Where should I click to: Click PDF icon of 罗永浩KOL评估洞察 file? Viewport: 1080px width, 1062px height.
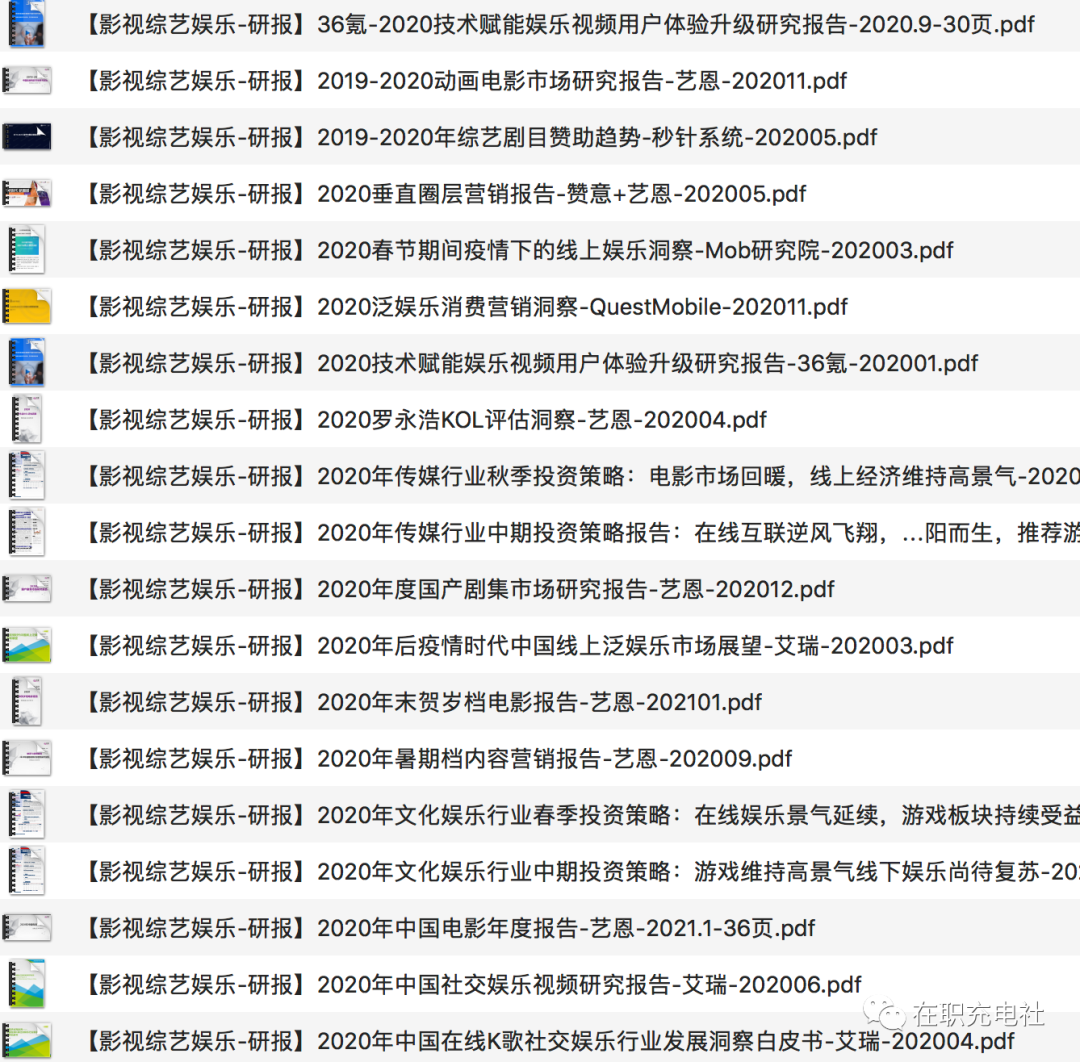click(27, 419)
